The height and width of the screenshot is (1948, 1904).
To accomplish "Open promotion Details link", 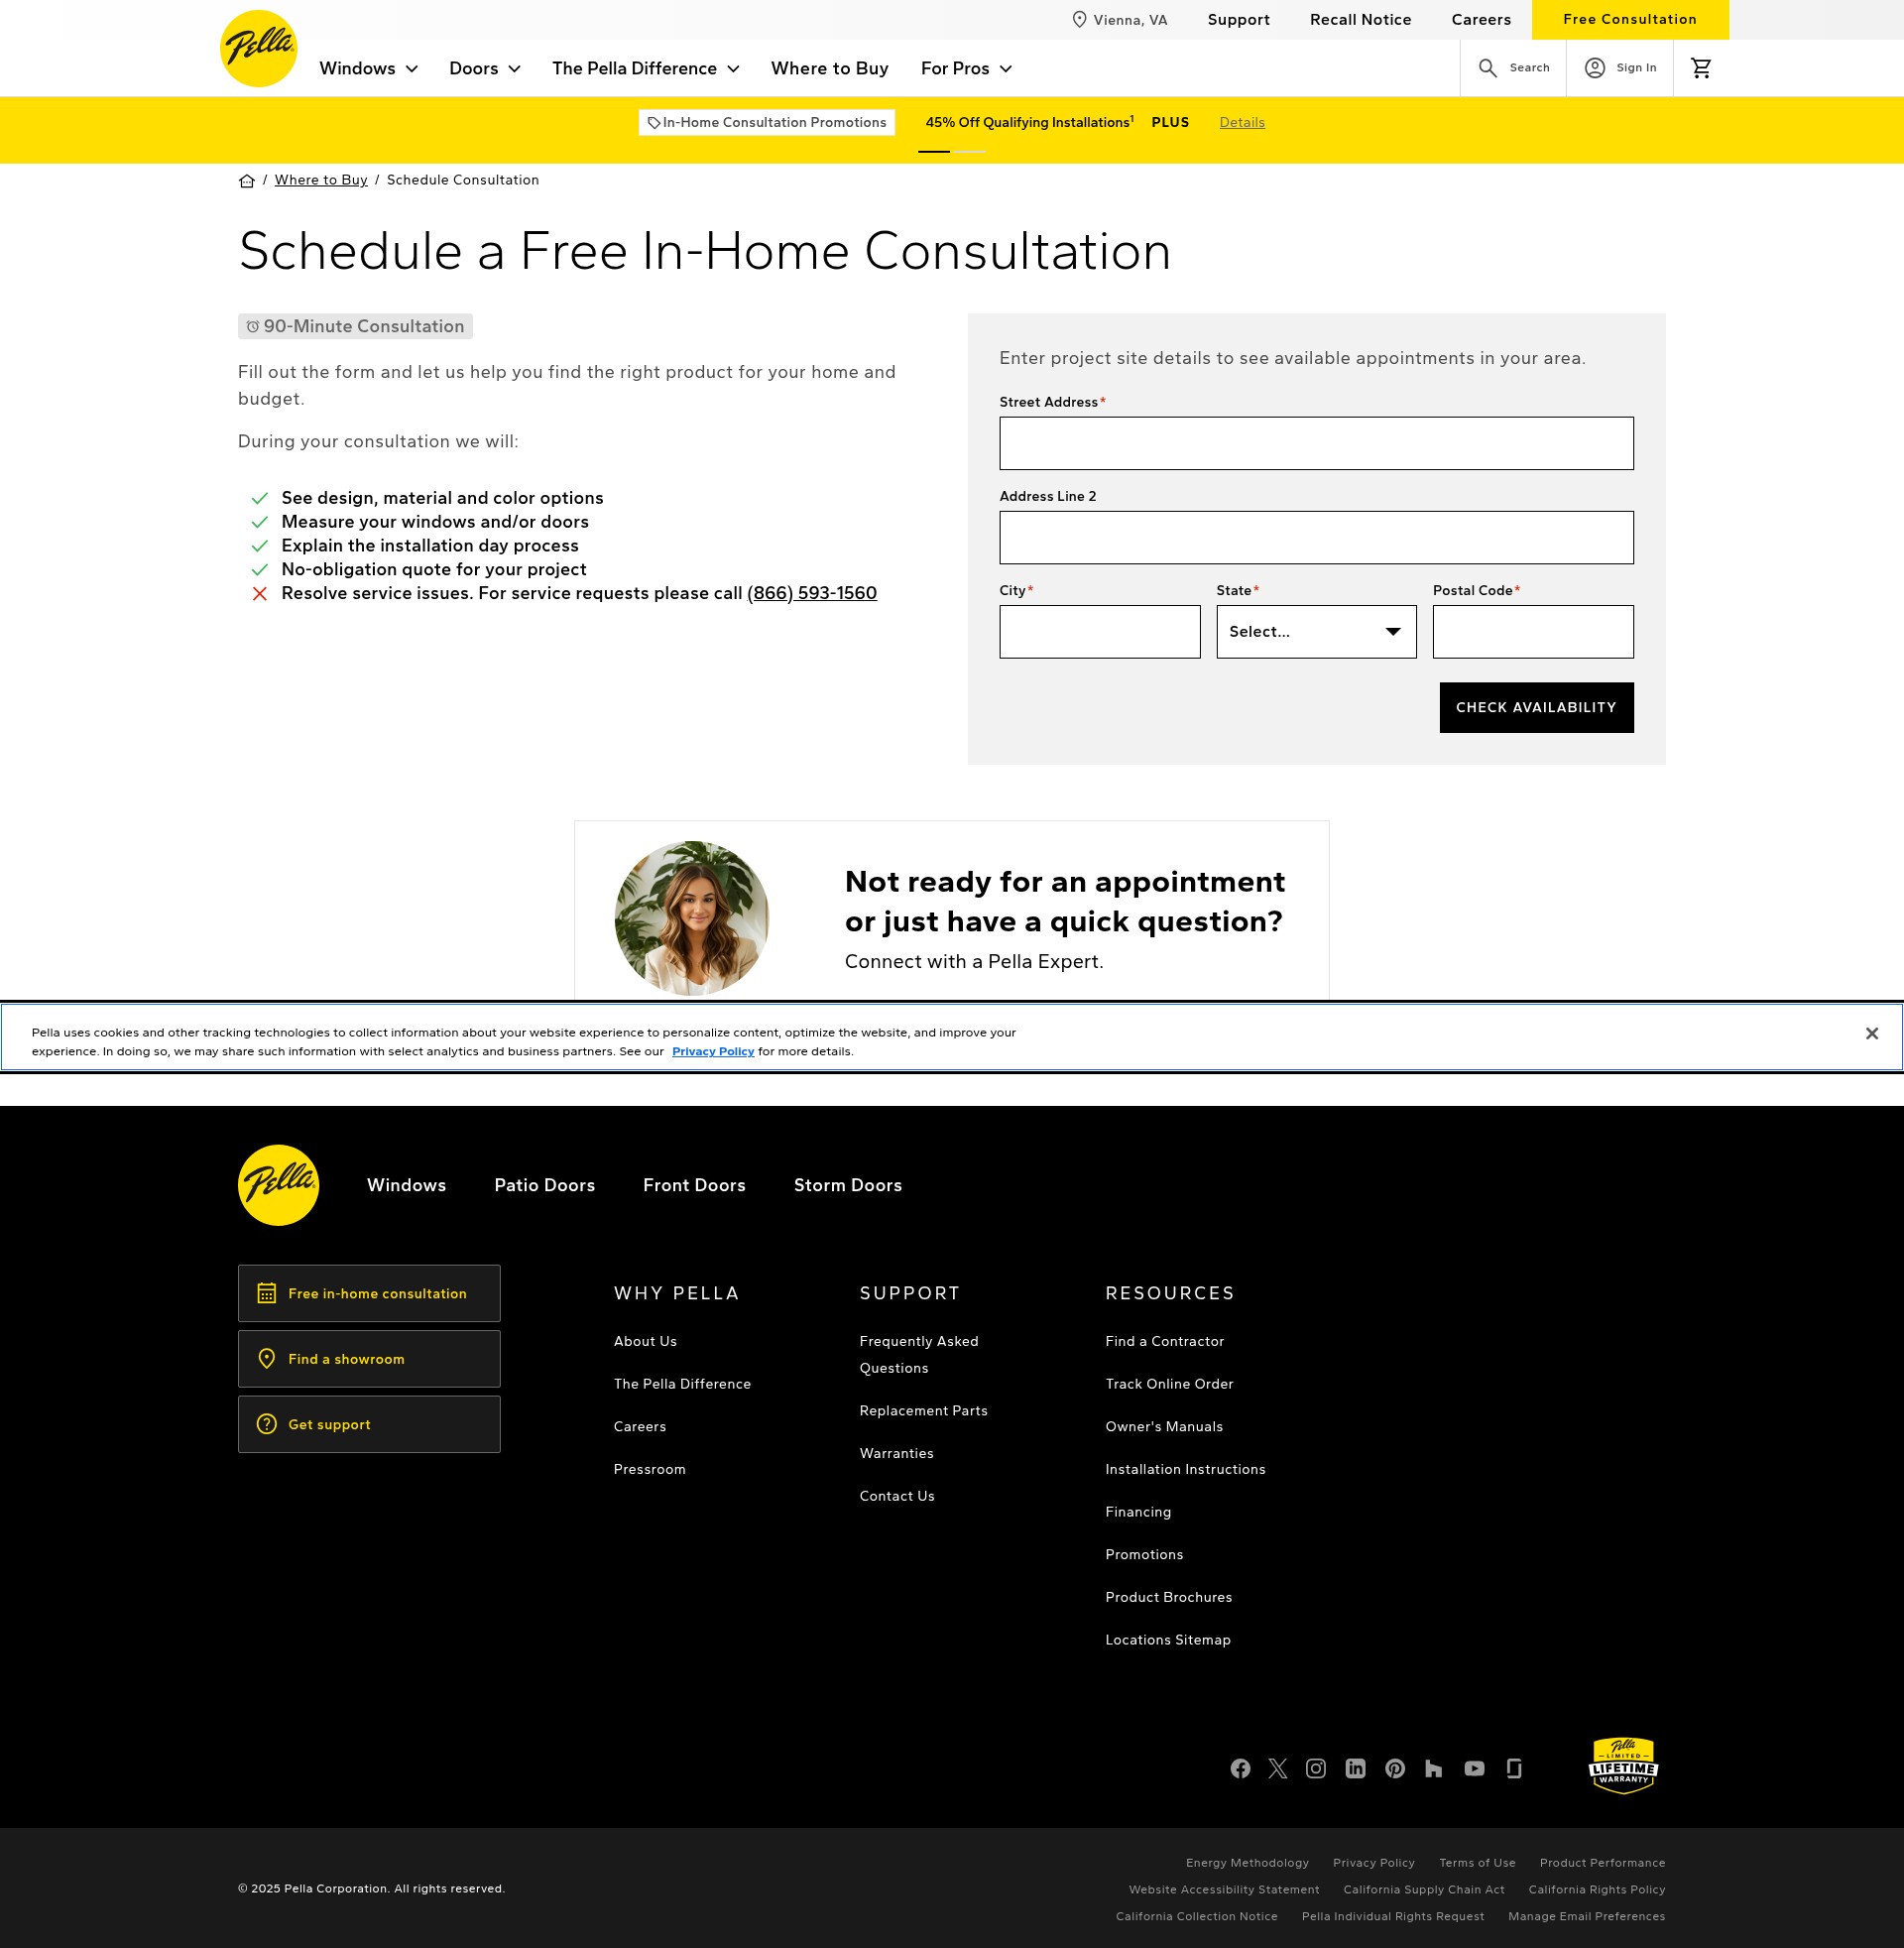I will click(x=1242, y=123).
